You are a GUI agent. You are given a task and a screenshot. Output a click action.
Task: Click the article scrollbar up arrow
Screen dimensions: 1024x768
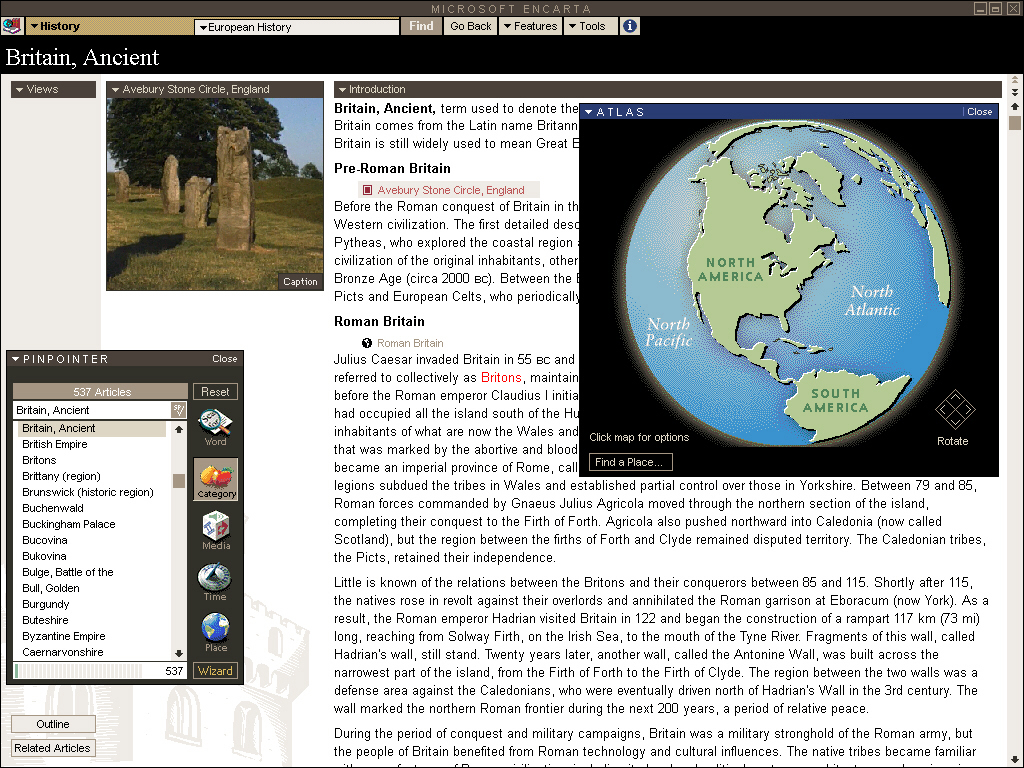tap(1015, 106)
